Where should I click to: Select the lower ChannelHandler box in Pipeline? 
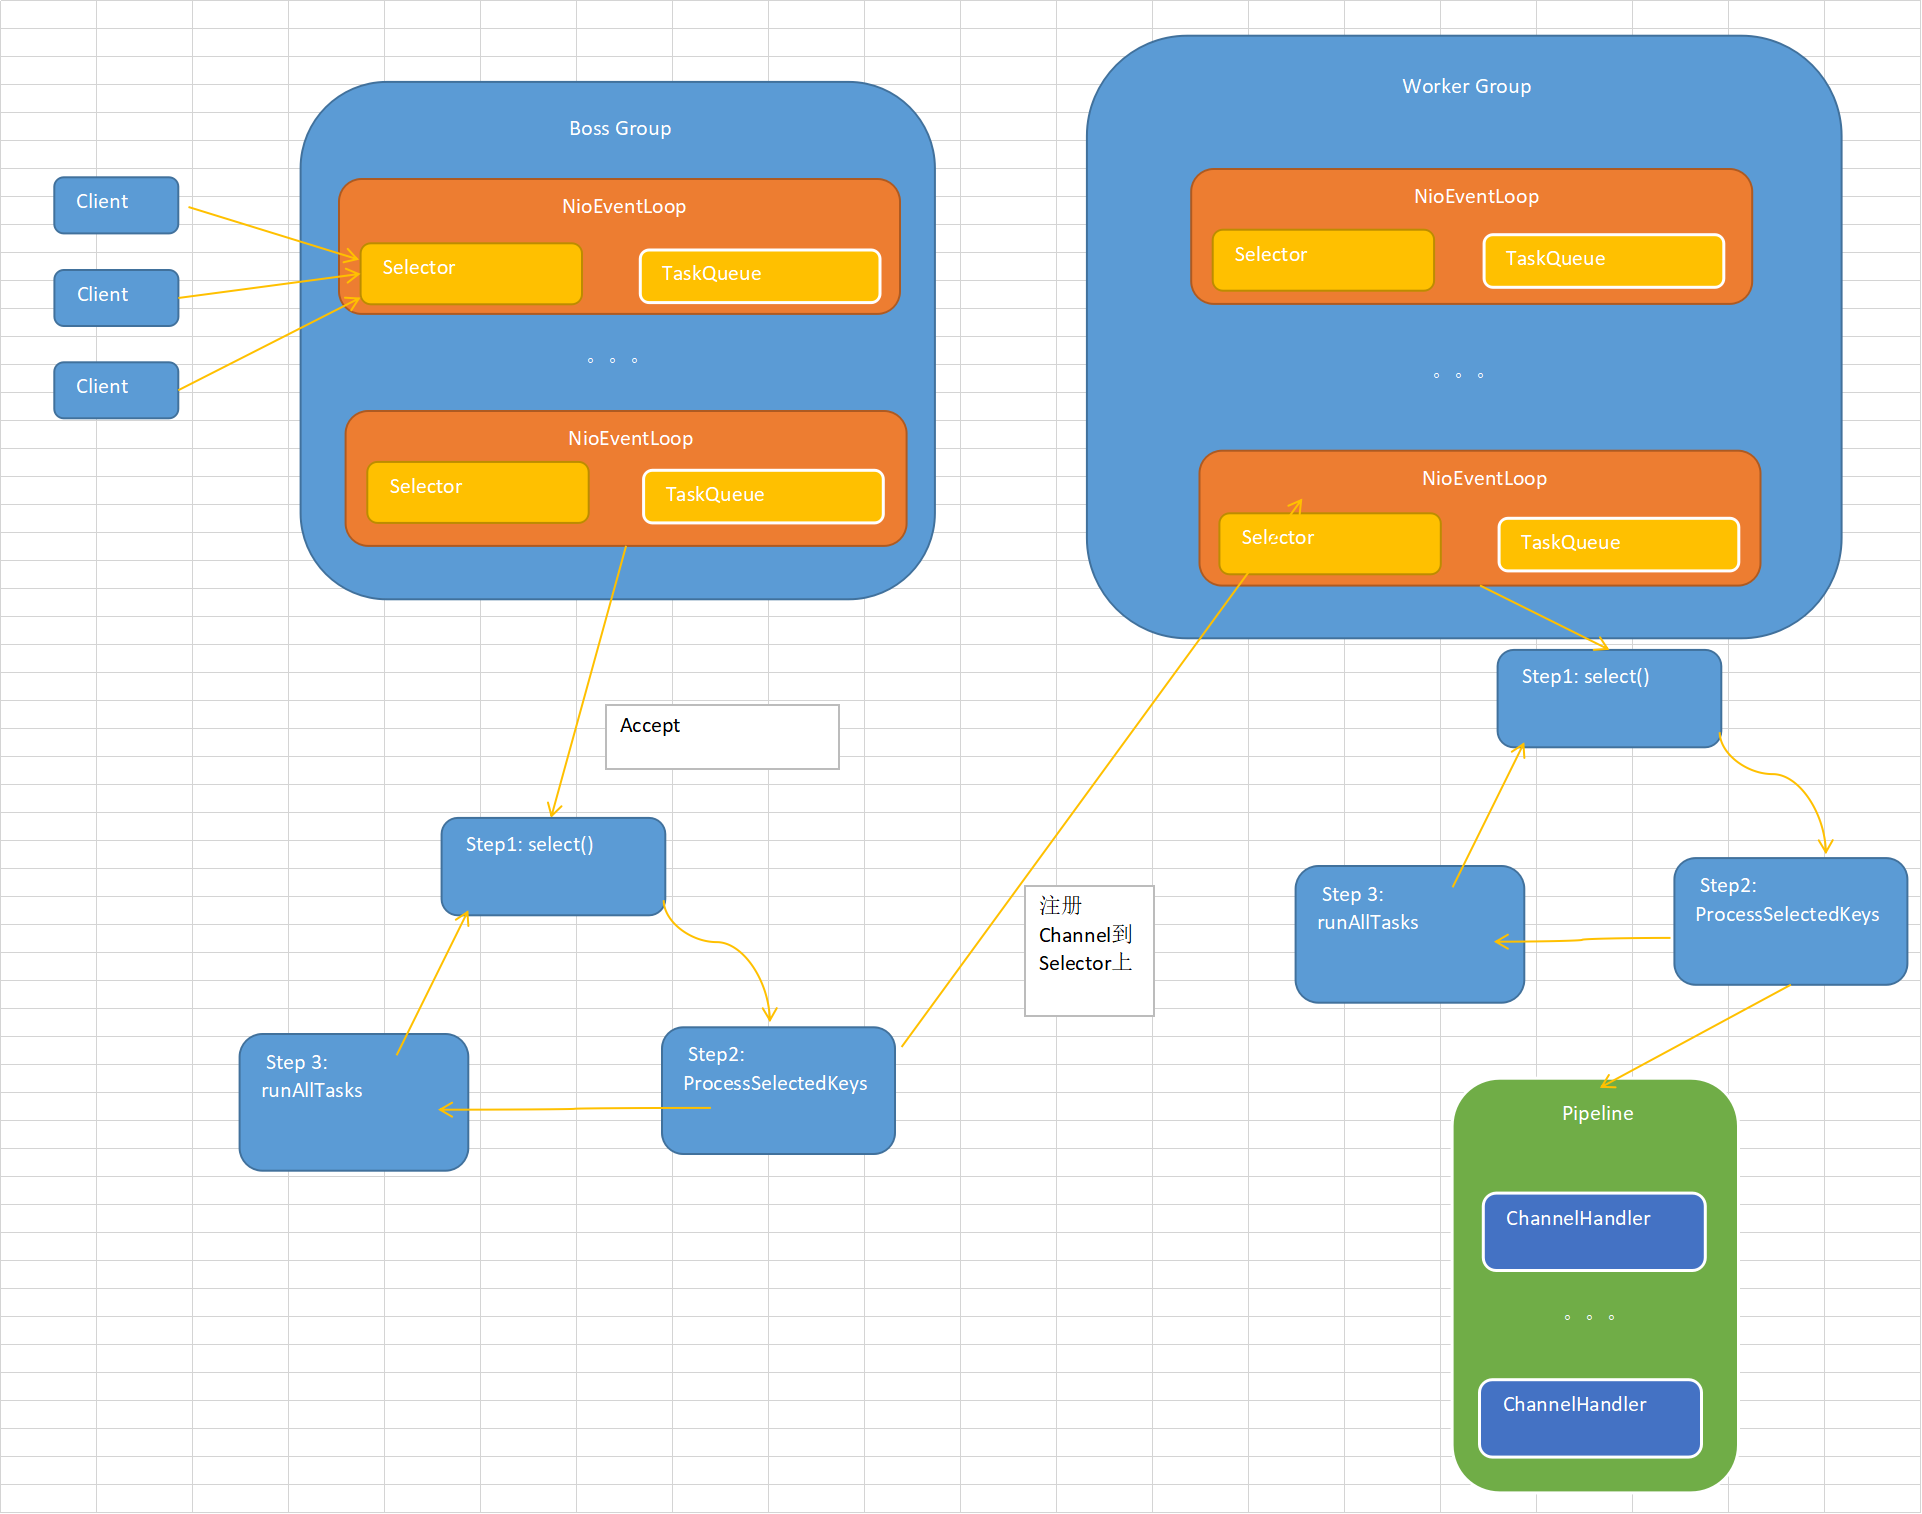coord(1590,1418)
